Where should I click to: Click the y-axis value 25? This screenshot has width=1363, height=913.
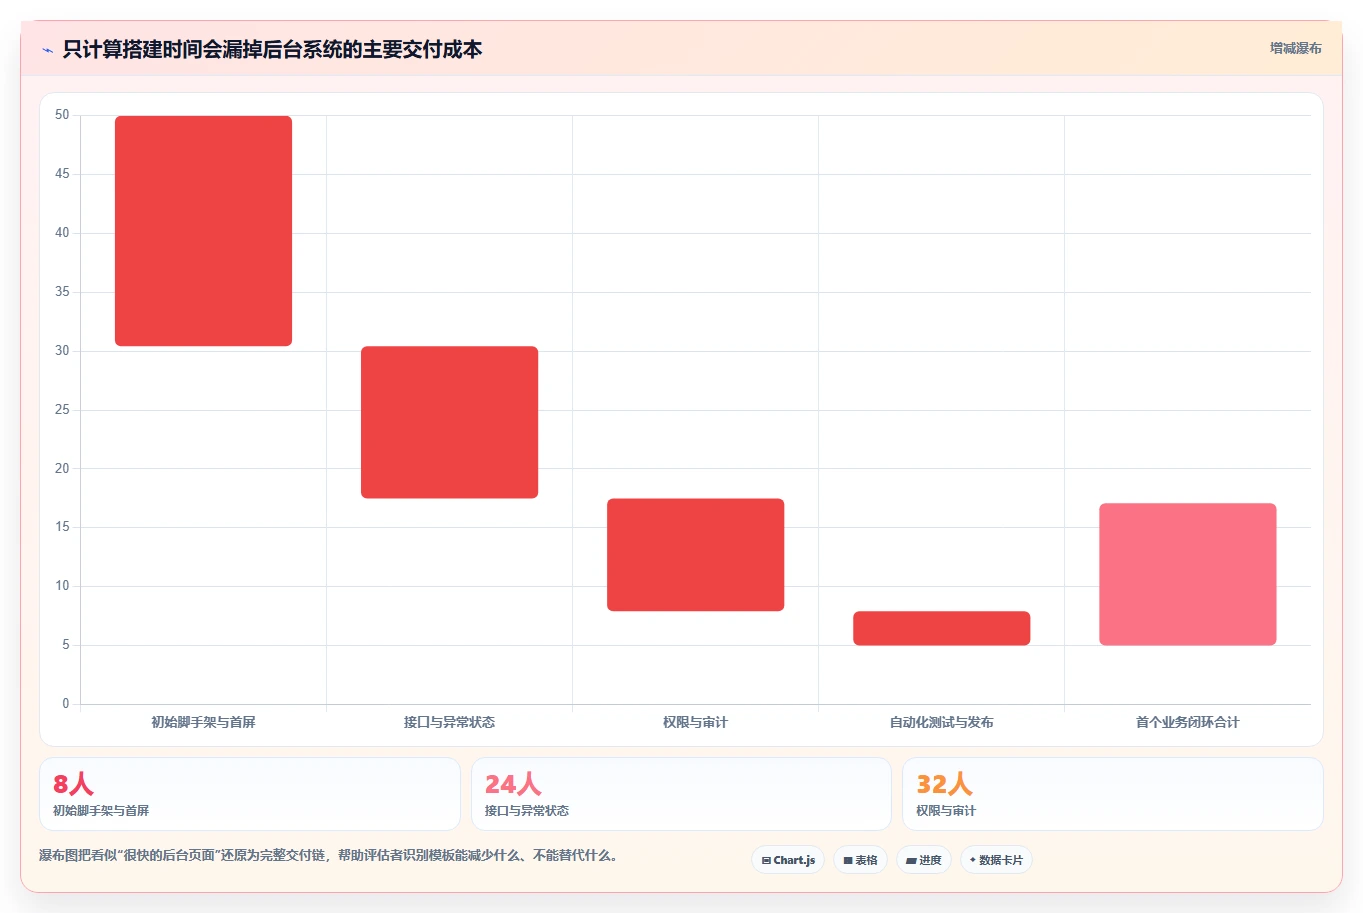pos(62,409)
